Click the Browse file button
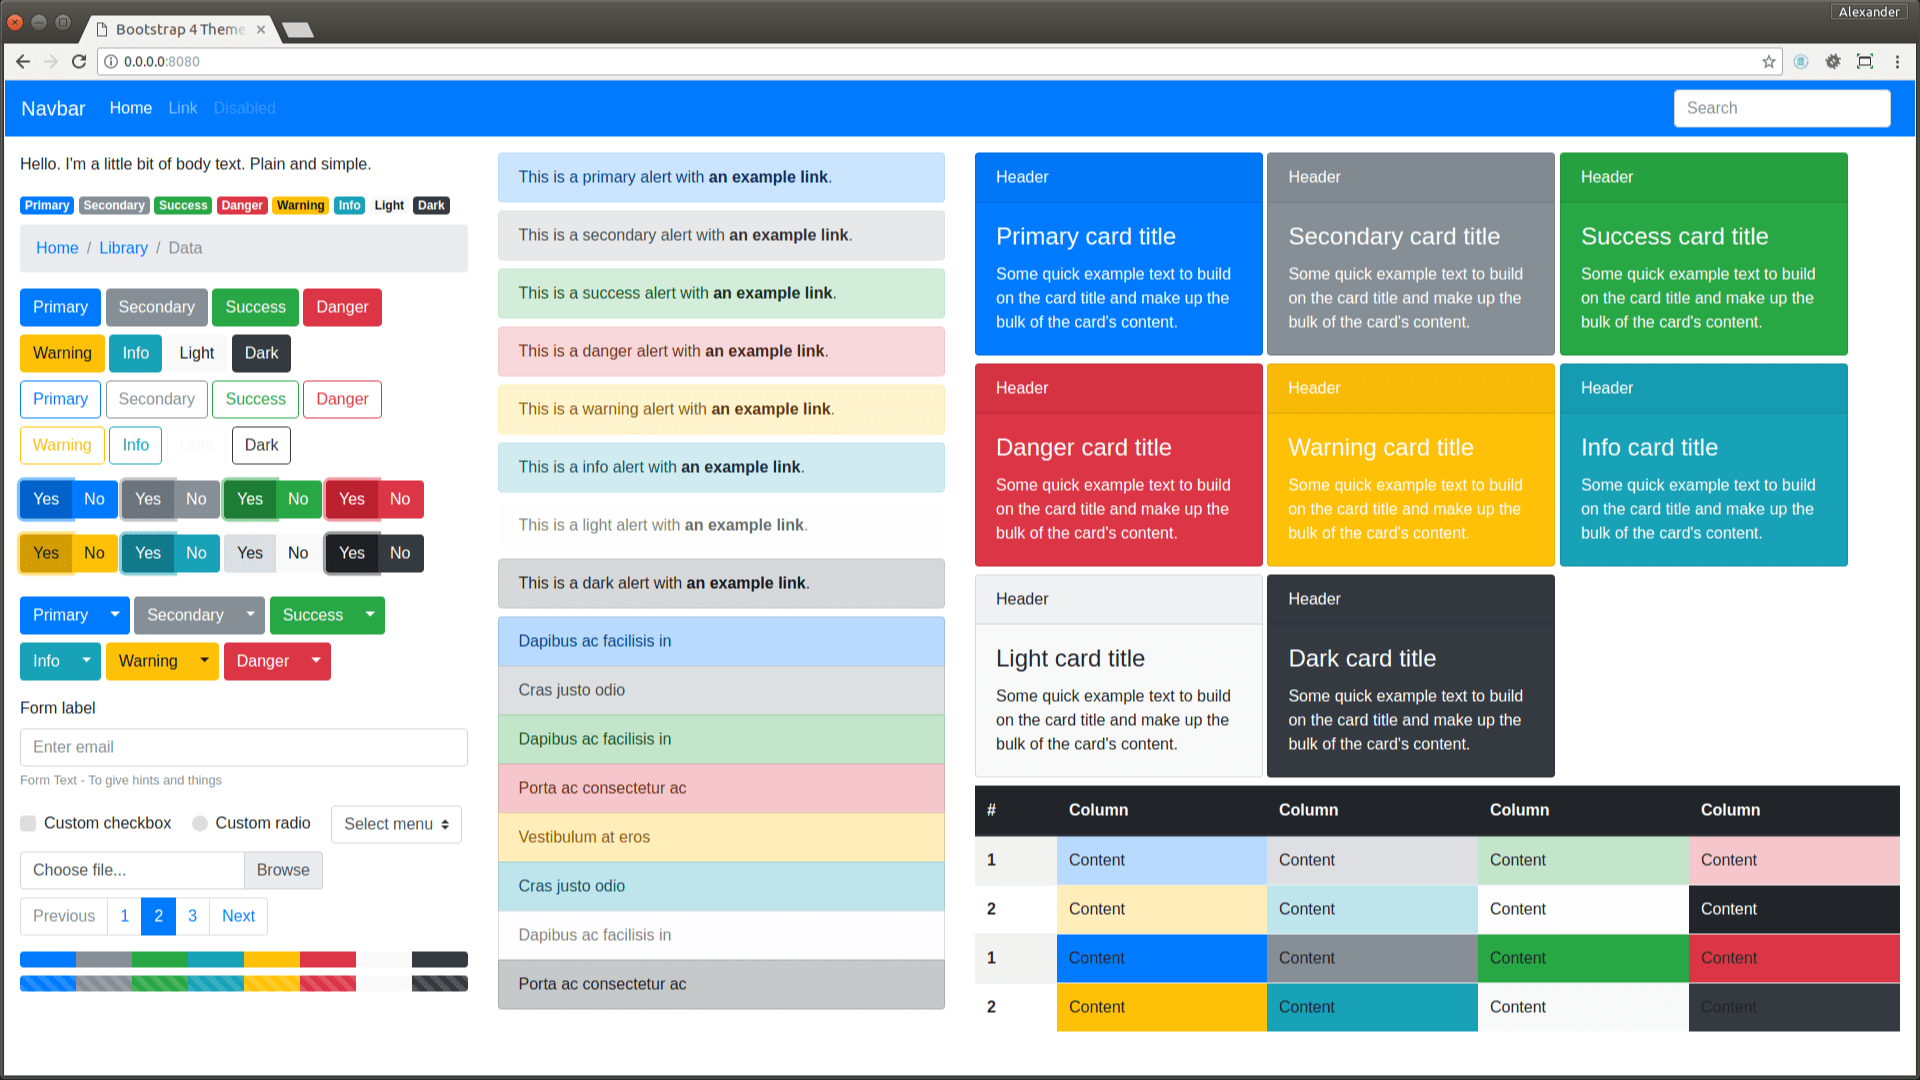Viewport: 1920px width, 1080px height. (x=282, y=870)
